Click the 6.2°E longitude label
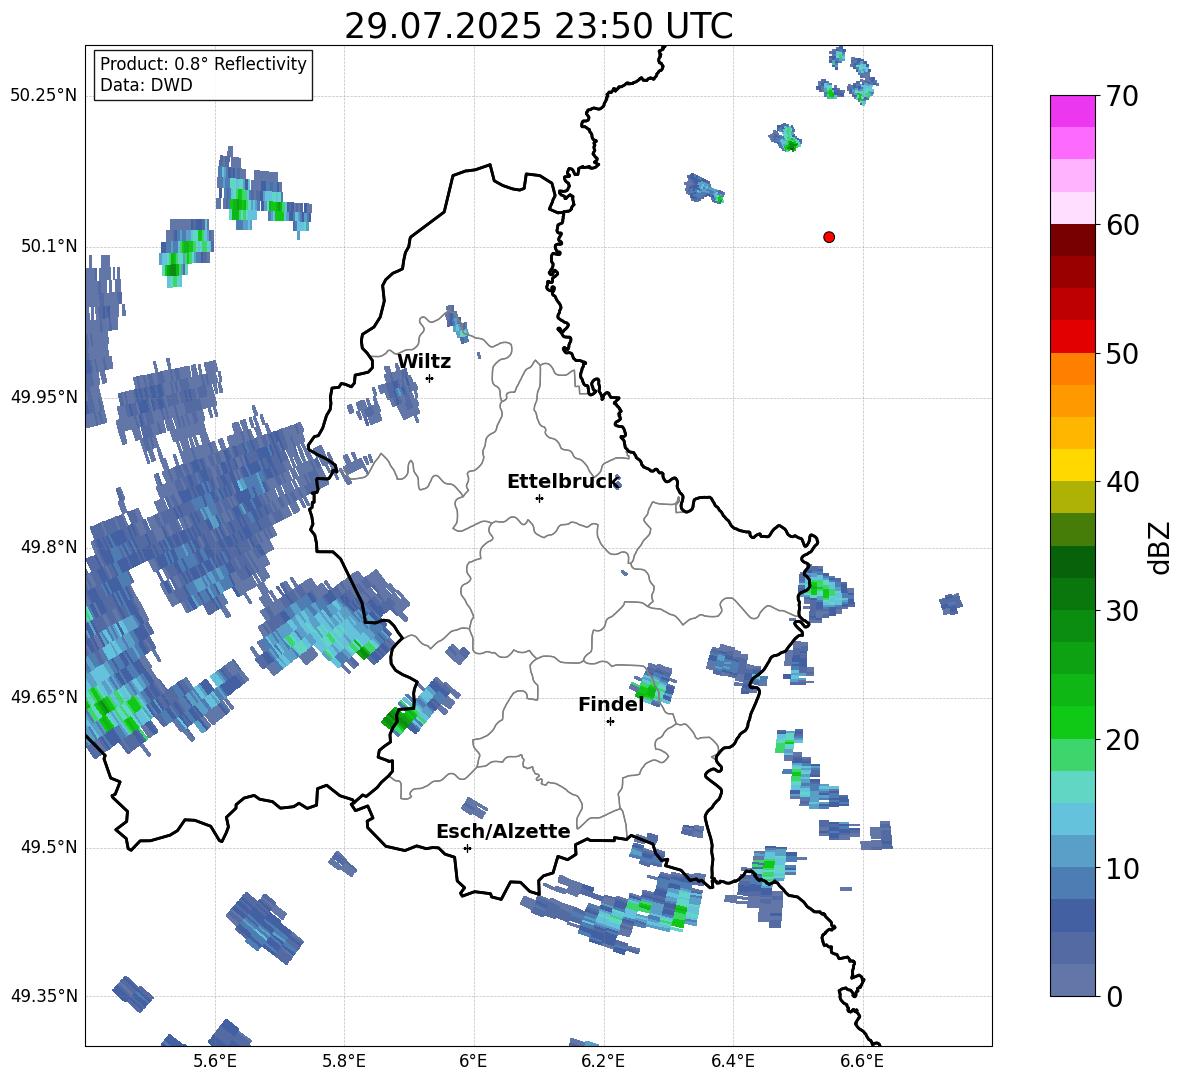The image size is (1184, 1081). point(603,1061)
